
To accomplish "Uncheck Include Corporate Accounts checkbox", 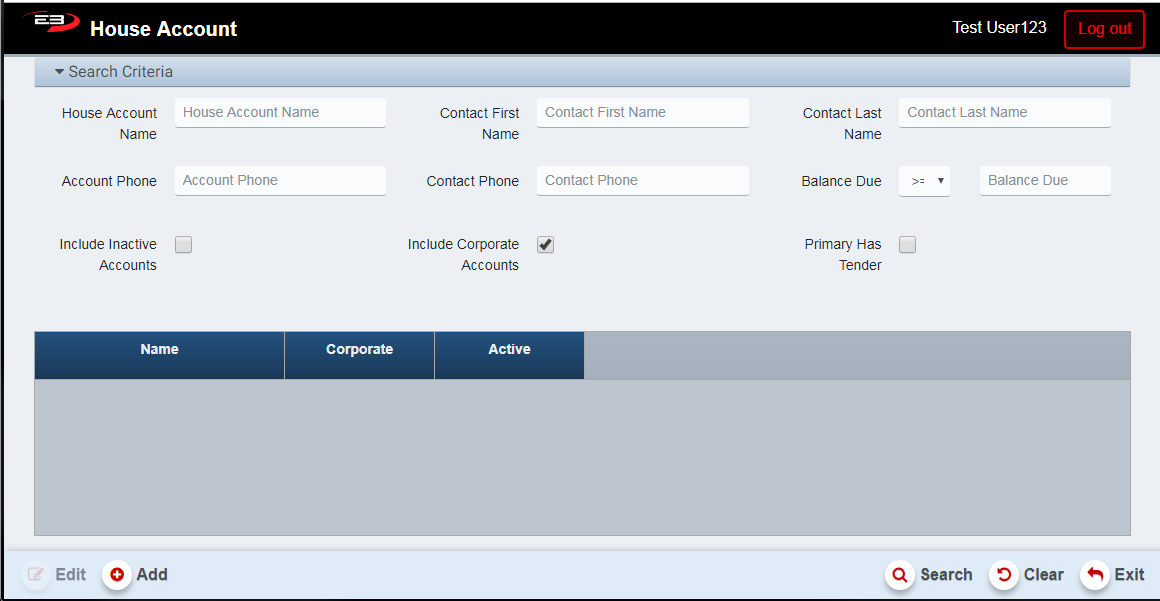I will [546, 245].
